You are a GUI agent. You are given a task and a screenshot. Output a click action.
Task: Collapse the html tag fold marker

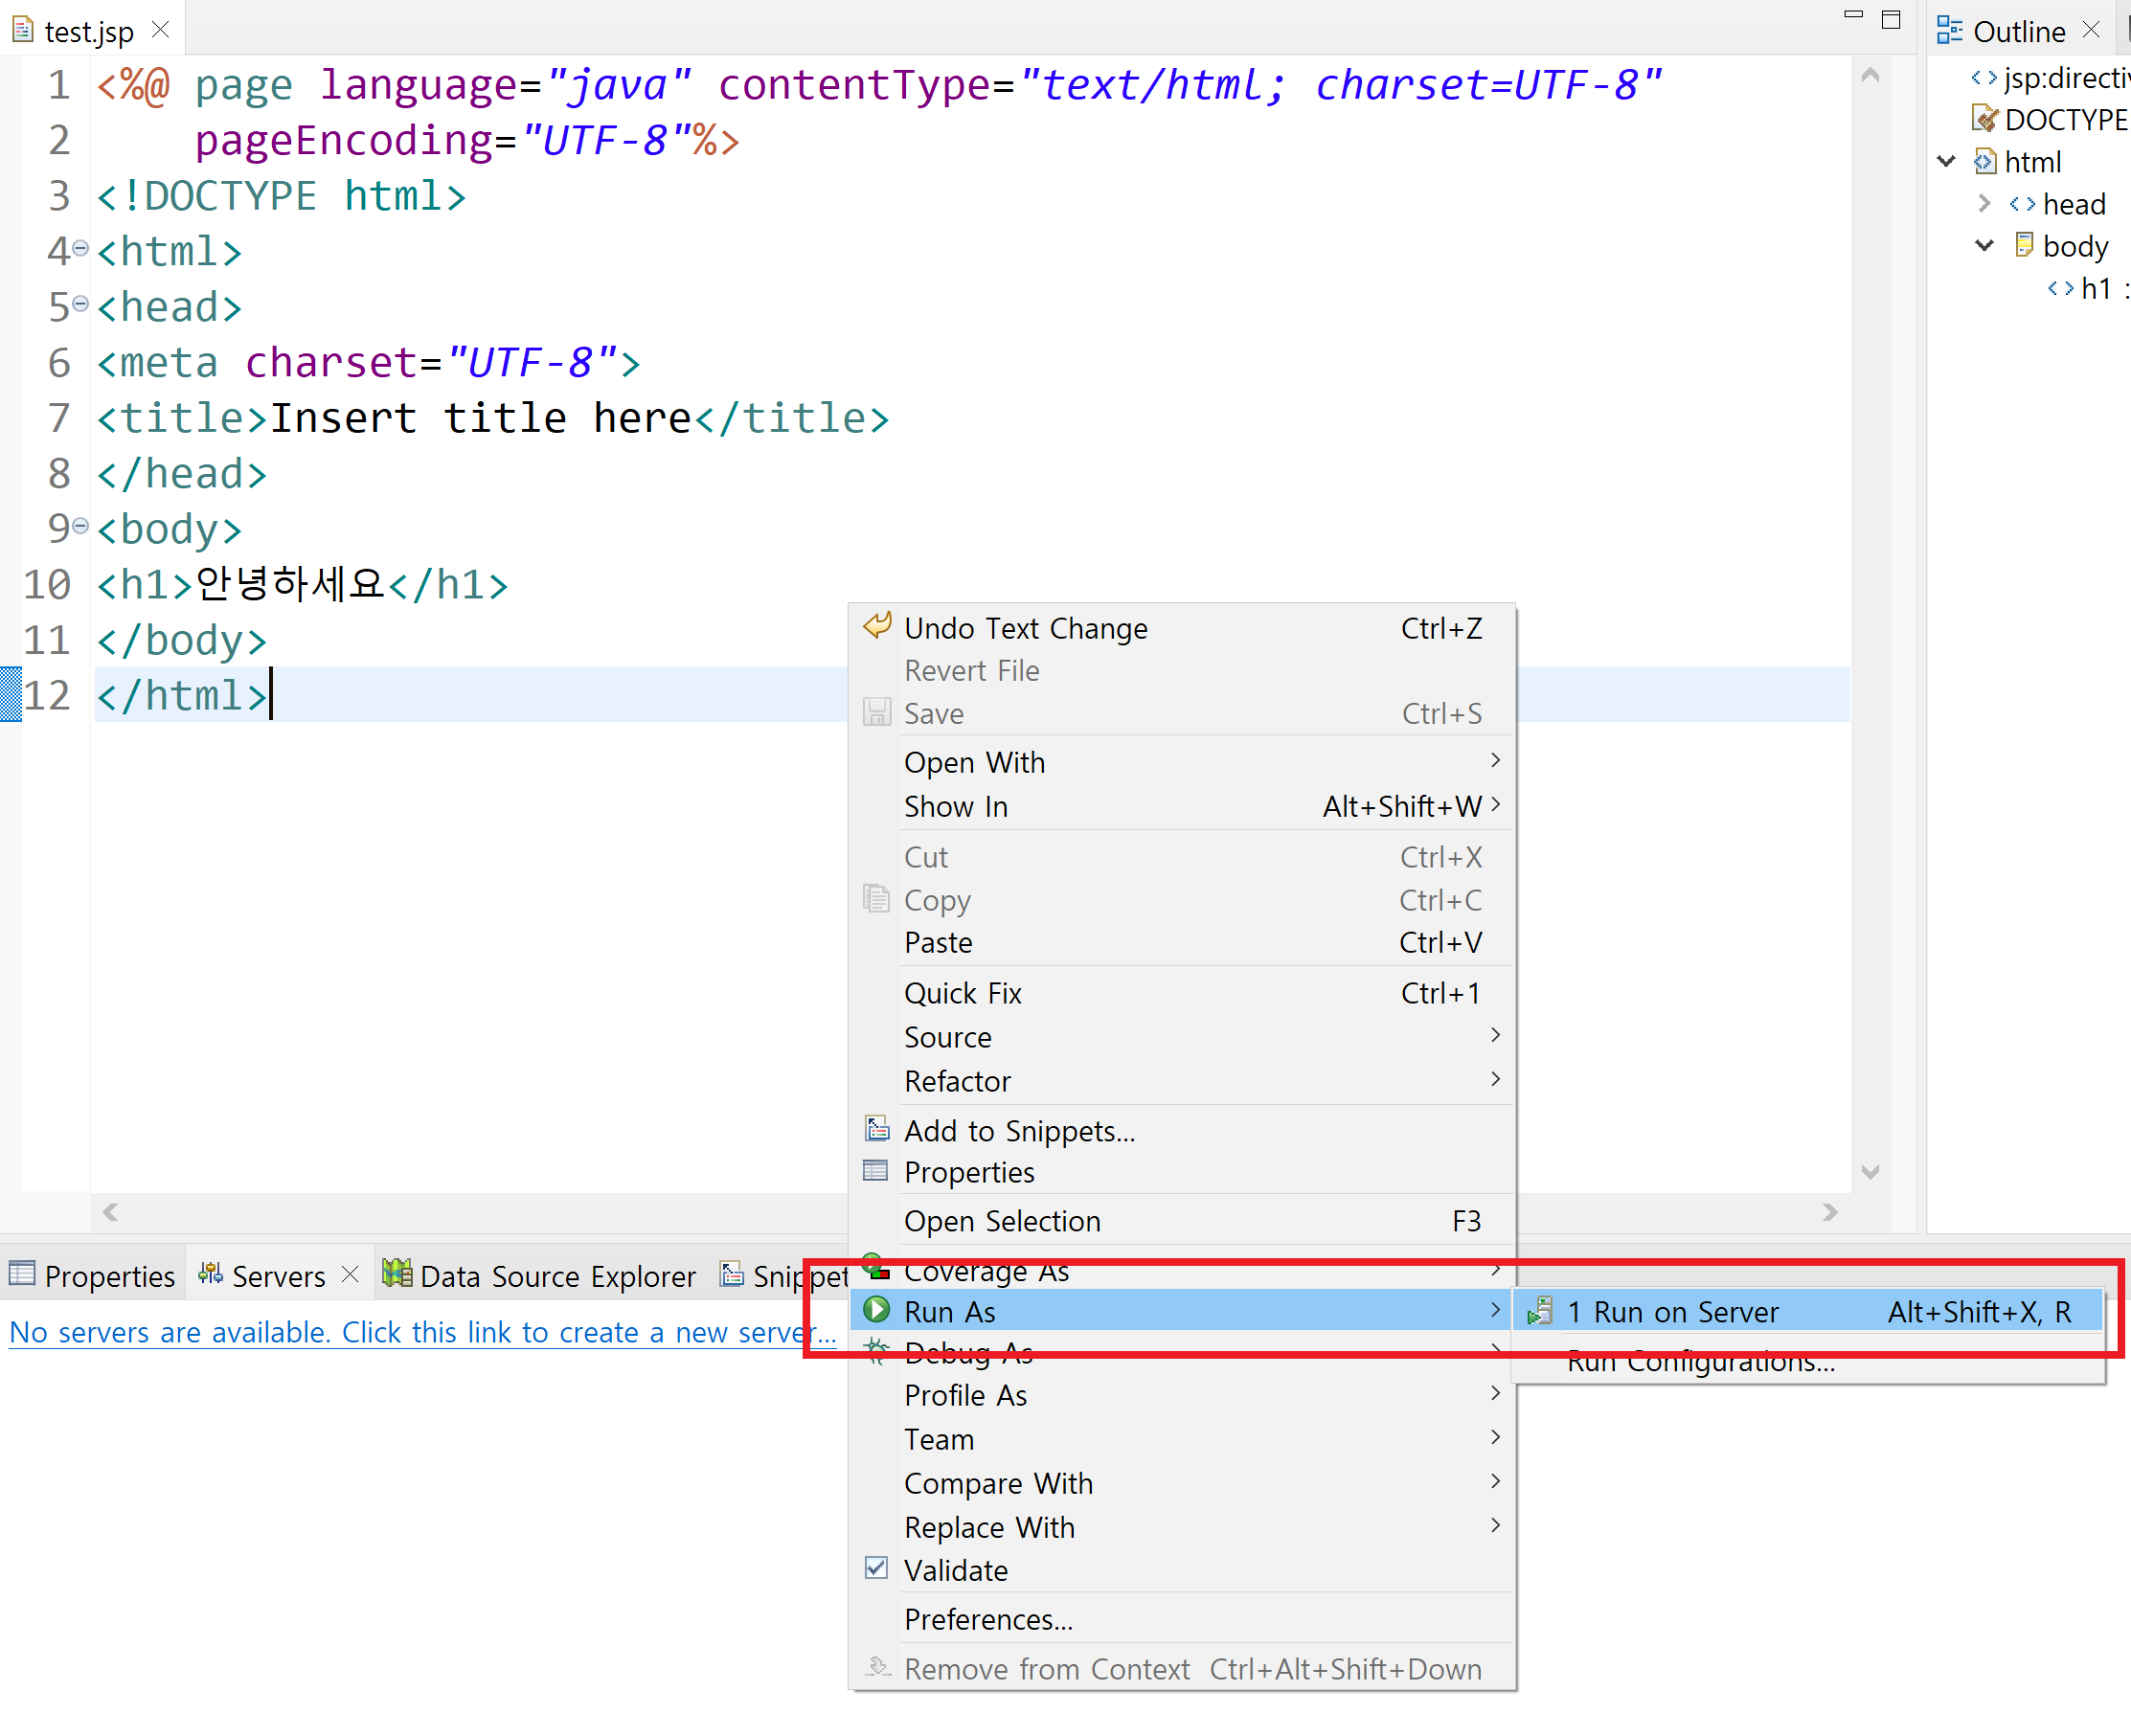coord(81,248)
